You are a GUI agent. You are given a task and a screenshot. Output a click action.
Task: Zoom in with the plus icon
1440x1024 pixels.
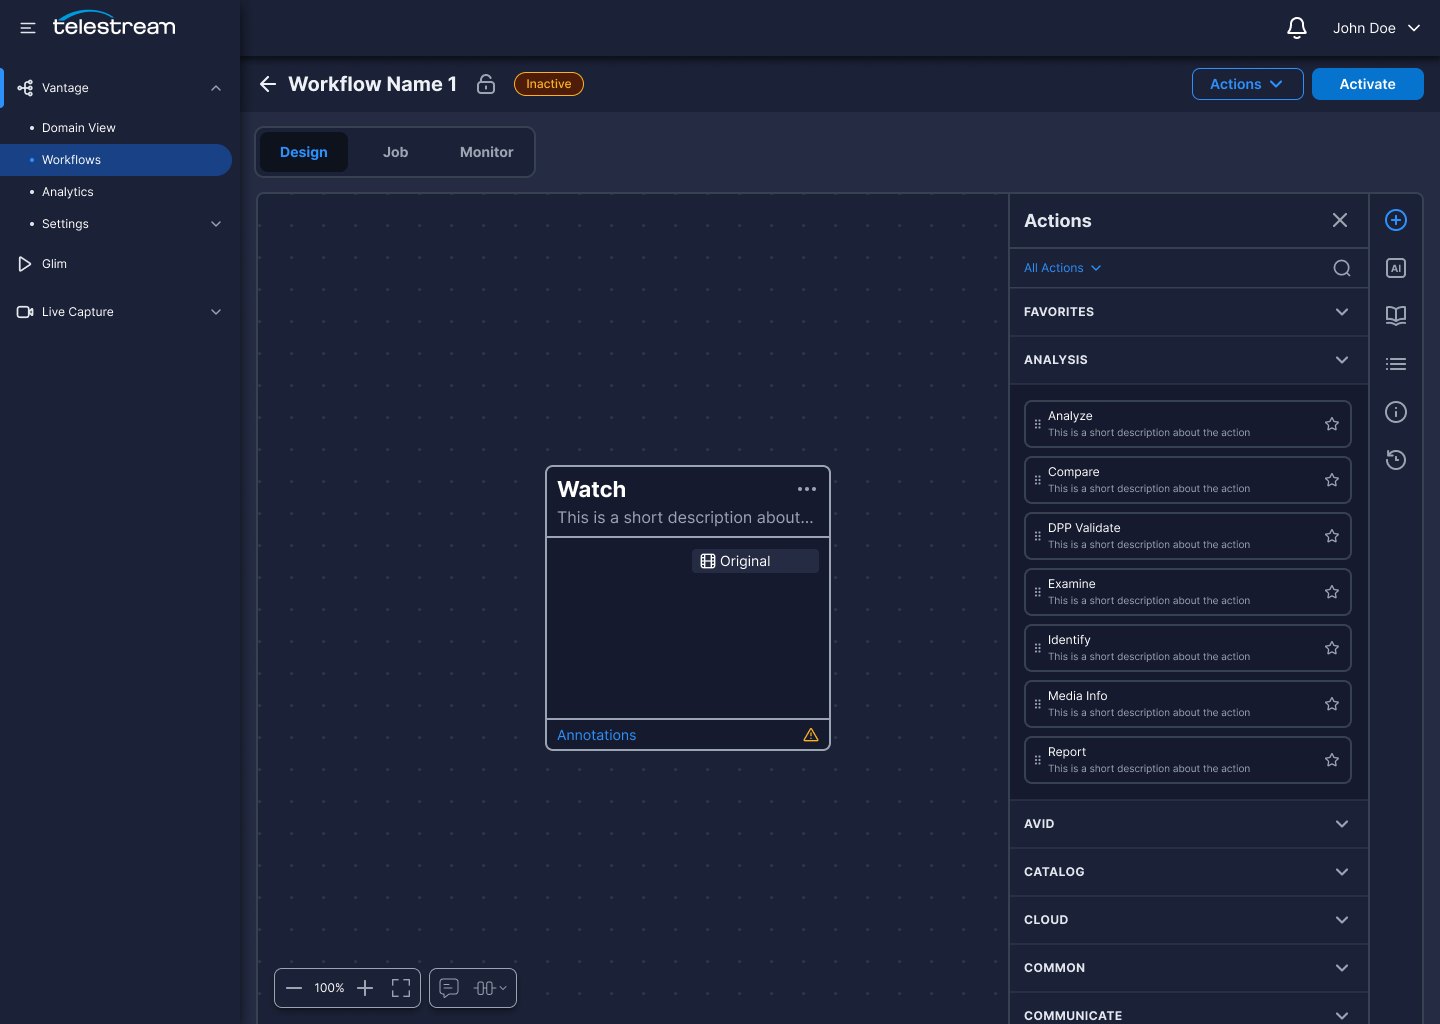pyautogui.click(x=365, y=988)
